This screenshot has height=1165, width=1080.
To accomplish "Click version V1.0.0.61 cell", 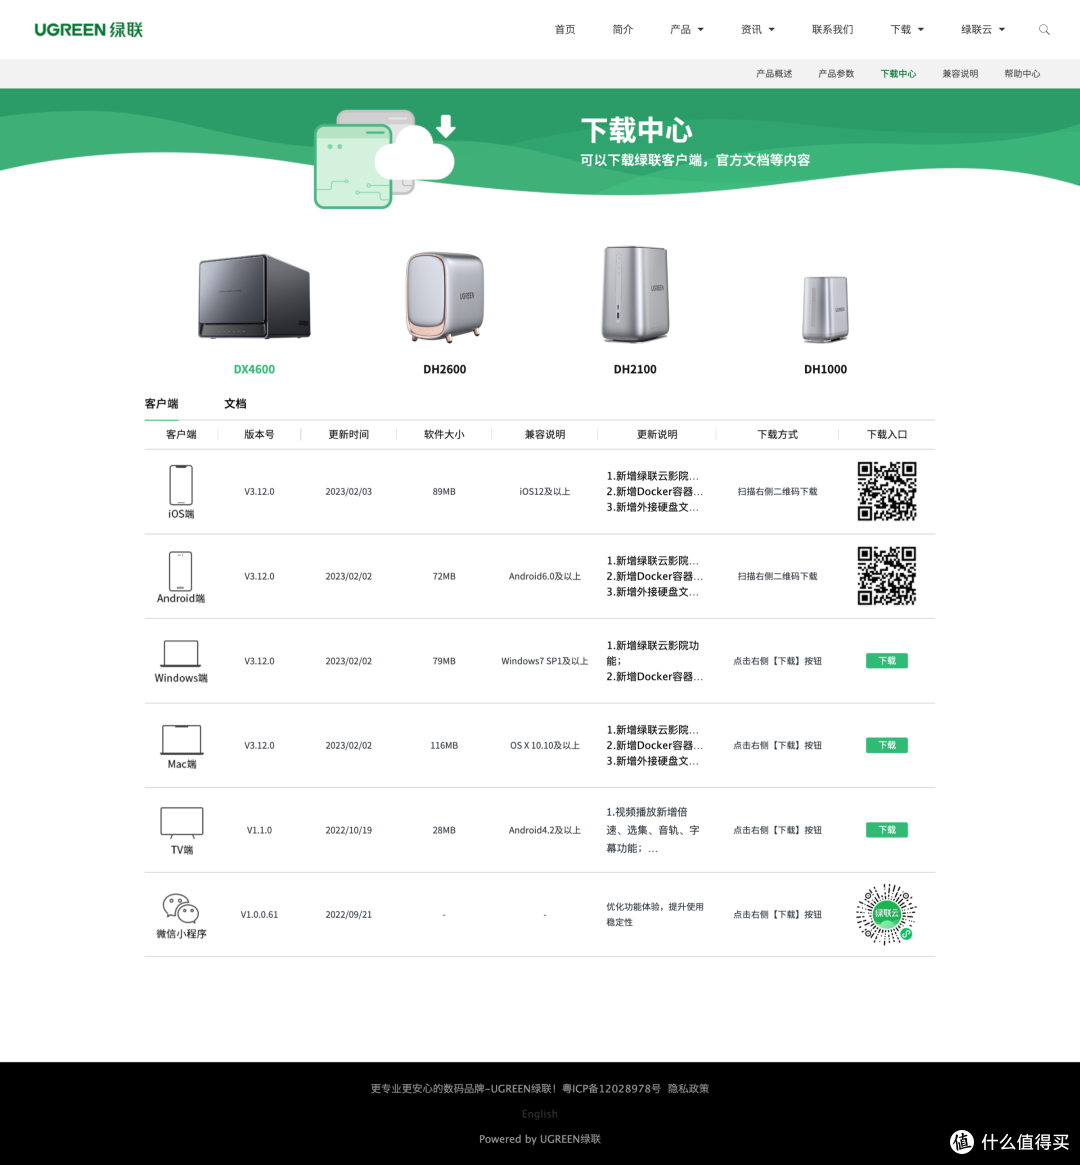I will 259,915.
